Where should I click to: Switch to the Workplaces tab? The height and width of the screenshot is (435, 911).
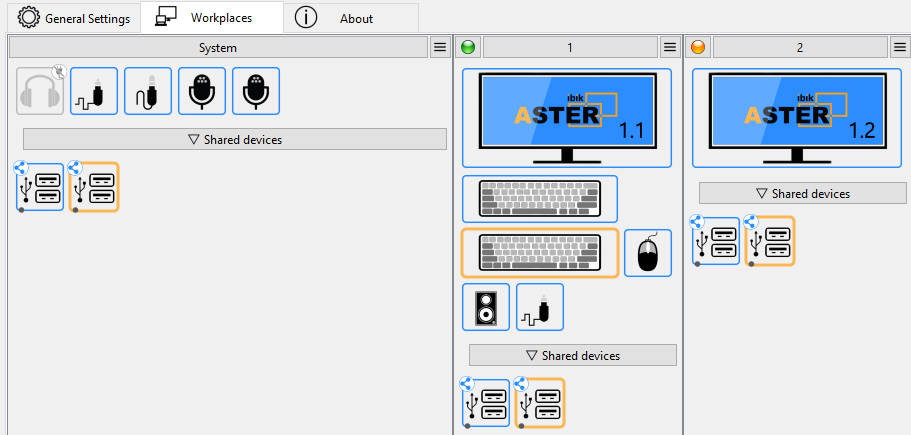click(x=212, y=17)
